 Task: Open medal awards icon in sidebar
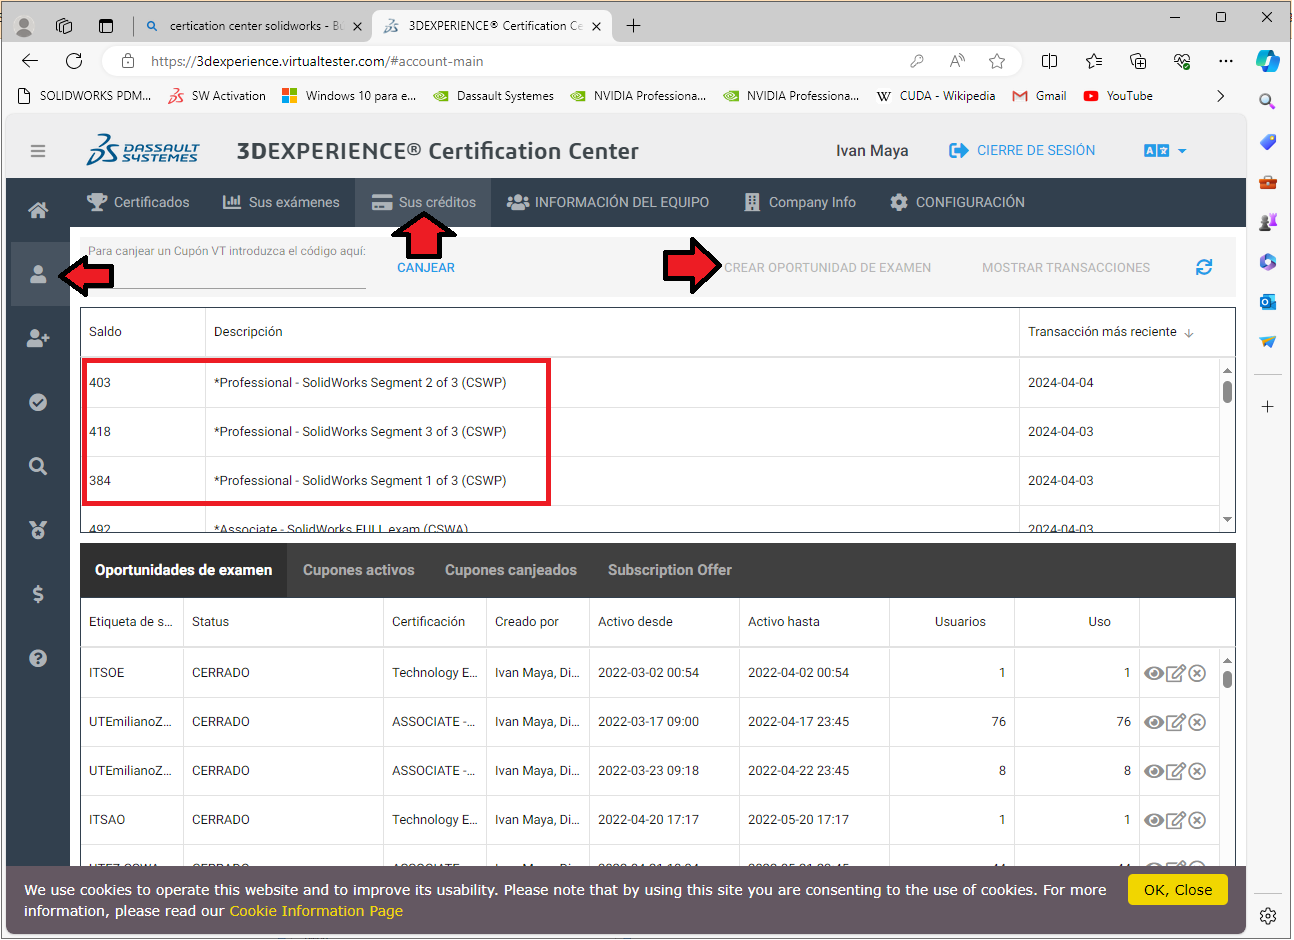tap(38, 530)
